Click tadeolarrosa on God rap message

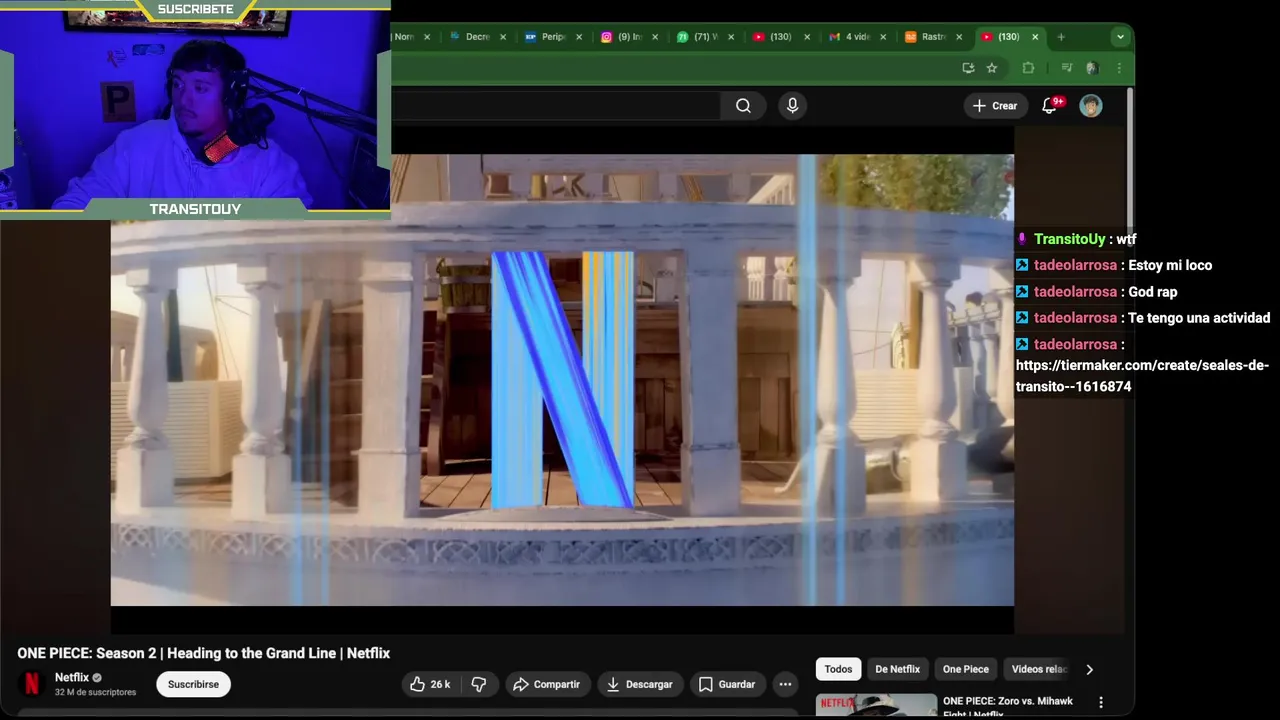point(1075,292)
